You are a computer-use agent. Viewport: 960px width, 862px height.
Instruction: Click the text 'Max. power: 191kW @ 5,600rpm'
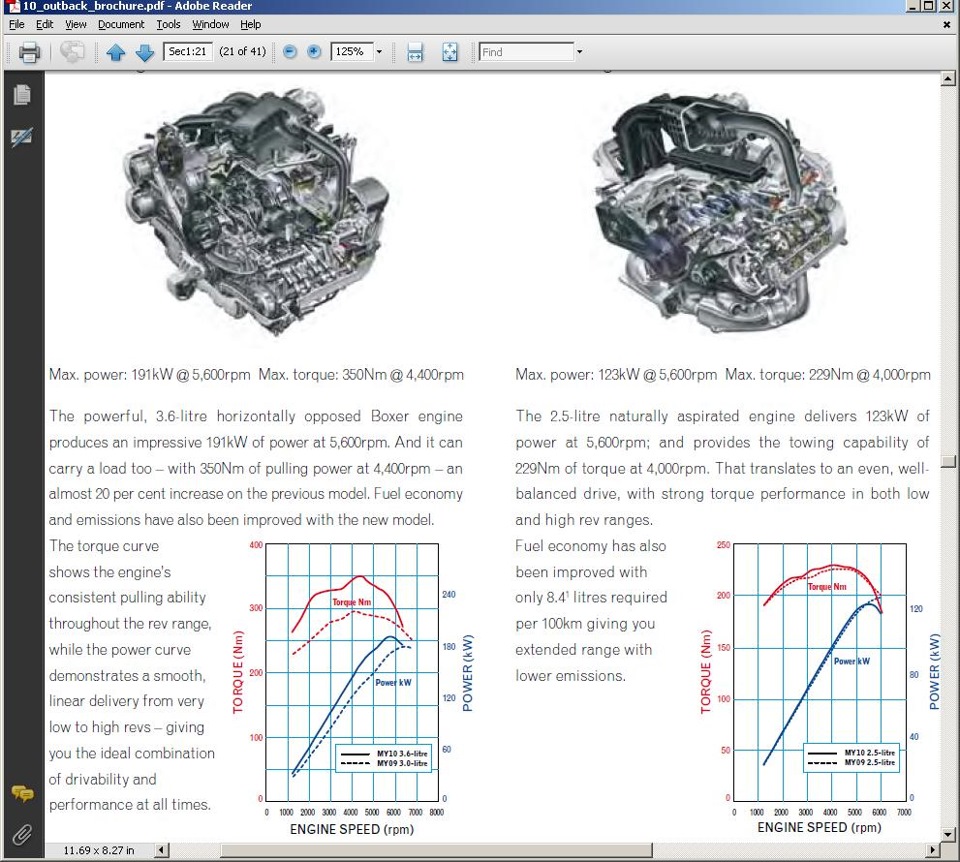click(x=150, y=375)
